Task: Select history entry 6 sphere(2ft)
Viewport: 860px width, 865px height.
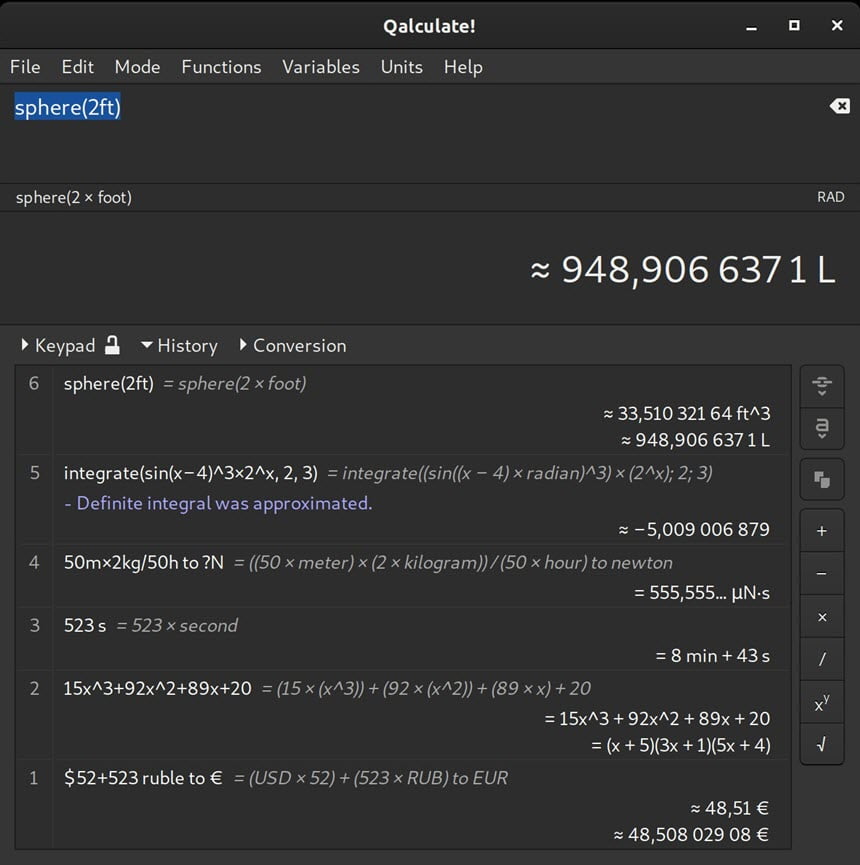Action: click(109, 383)
